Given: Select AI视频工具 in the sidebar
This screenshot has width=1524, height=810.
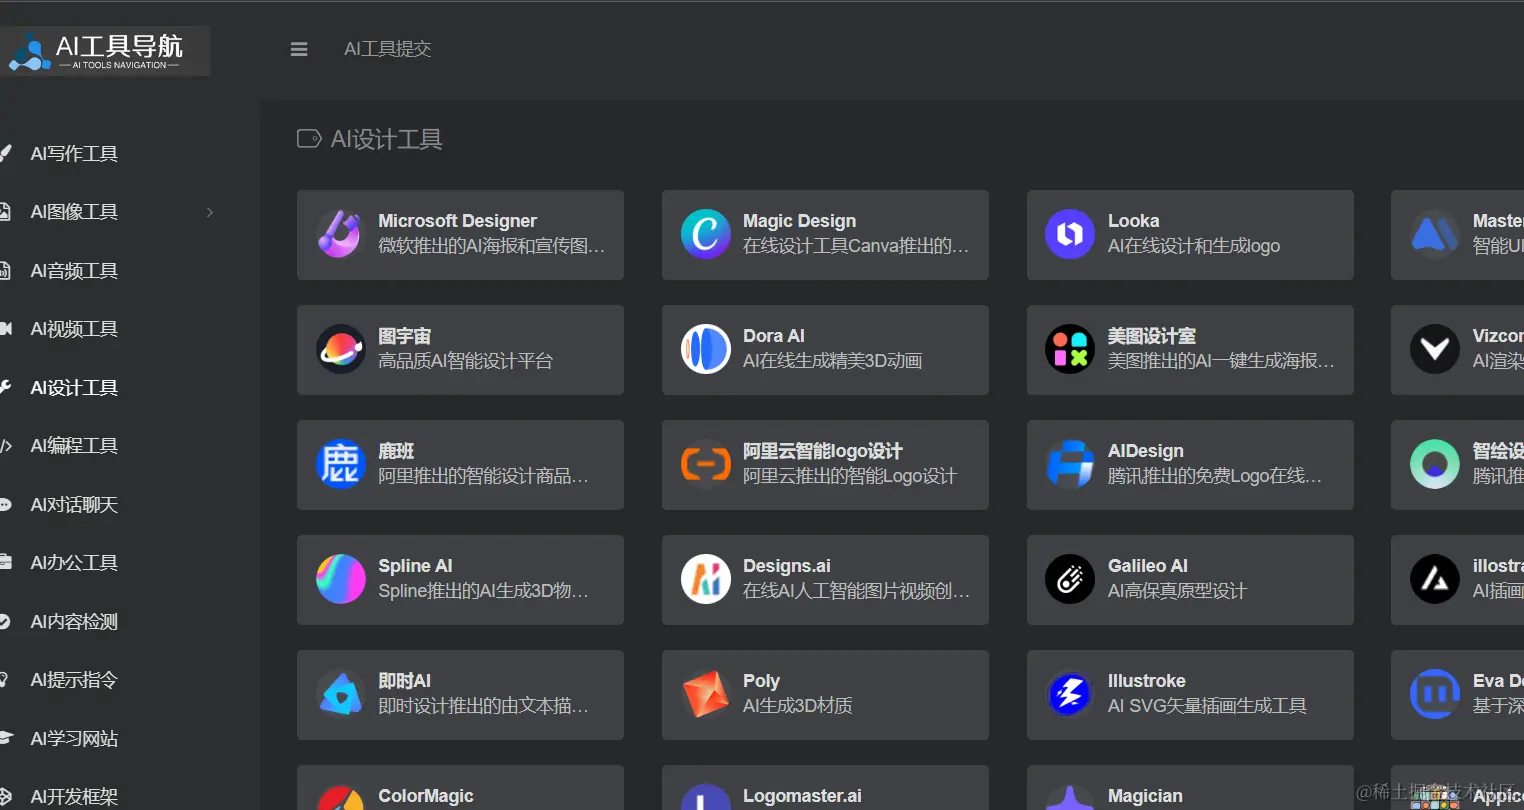Looking at the screenshot, I should point(74,329).
